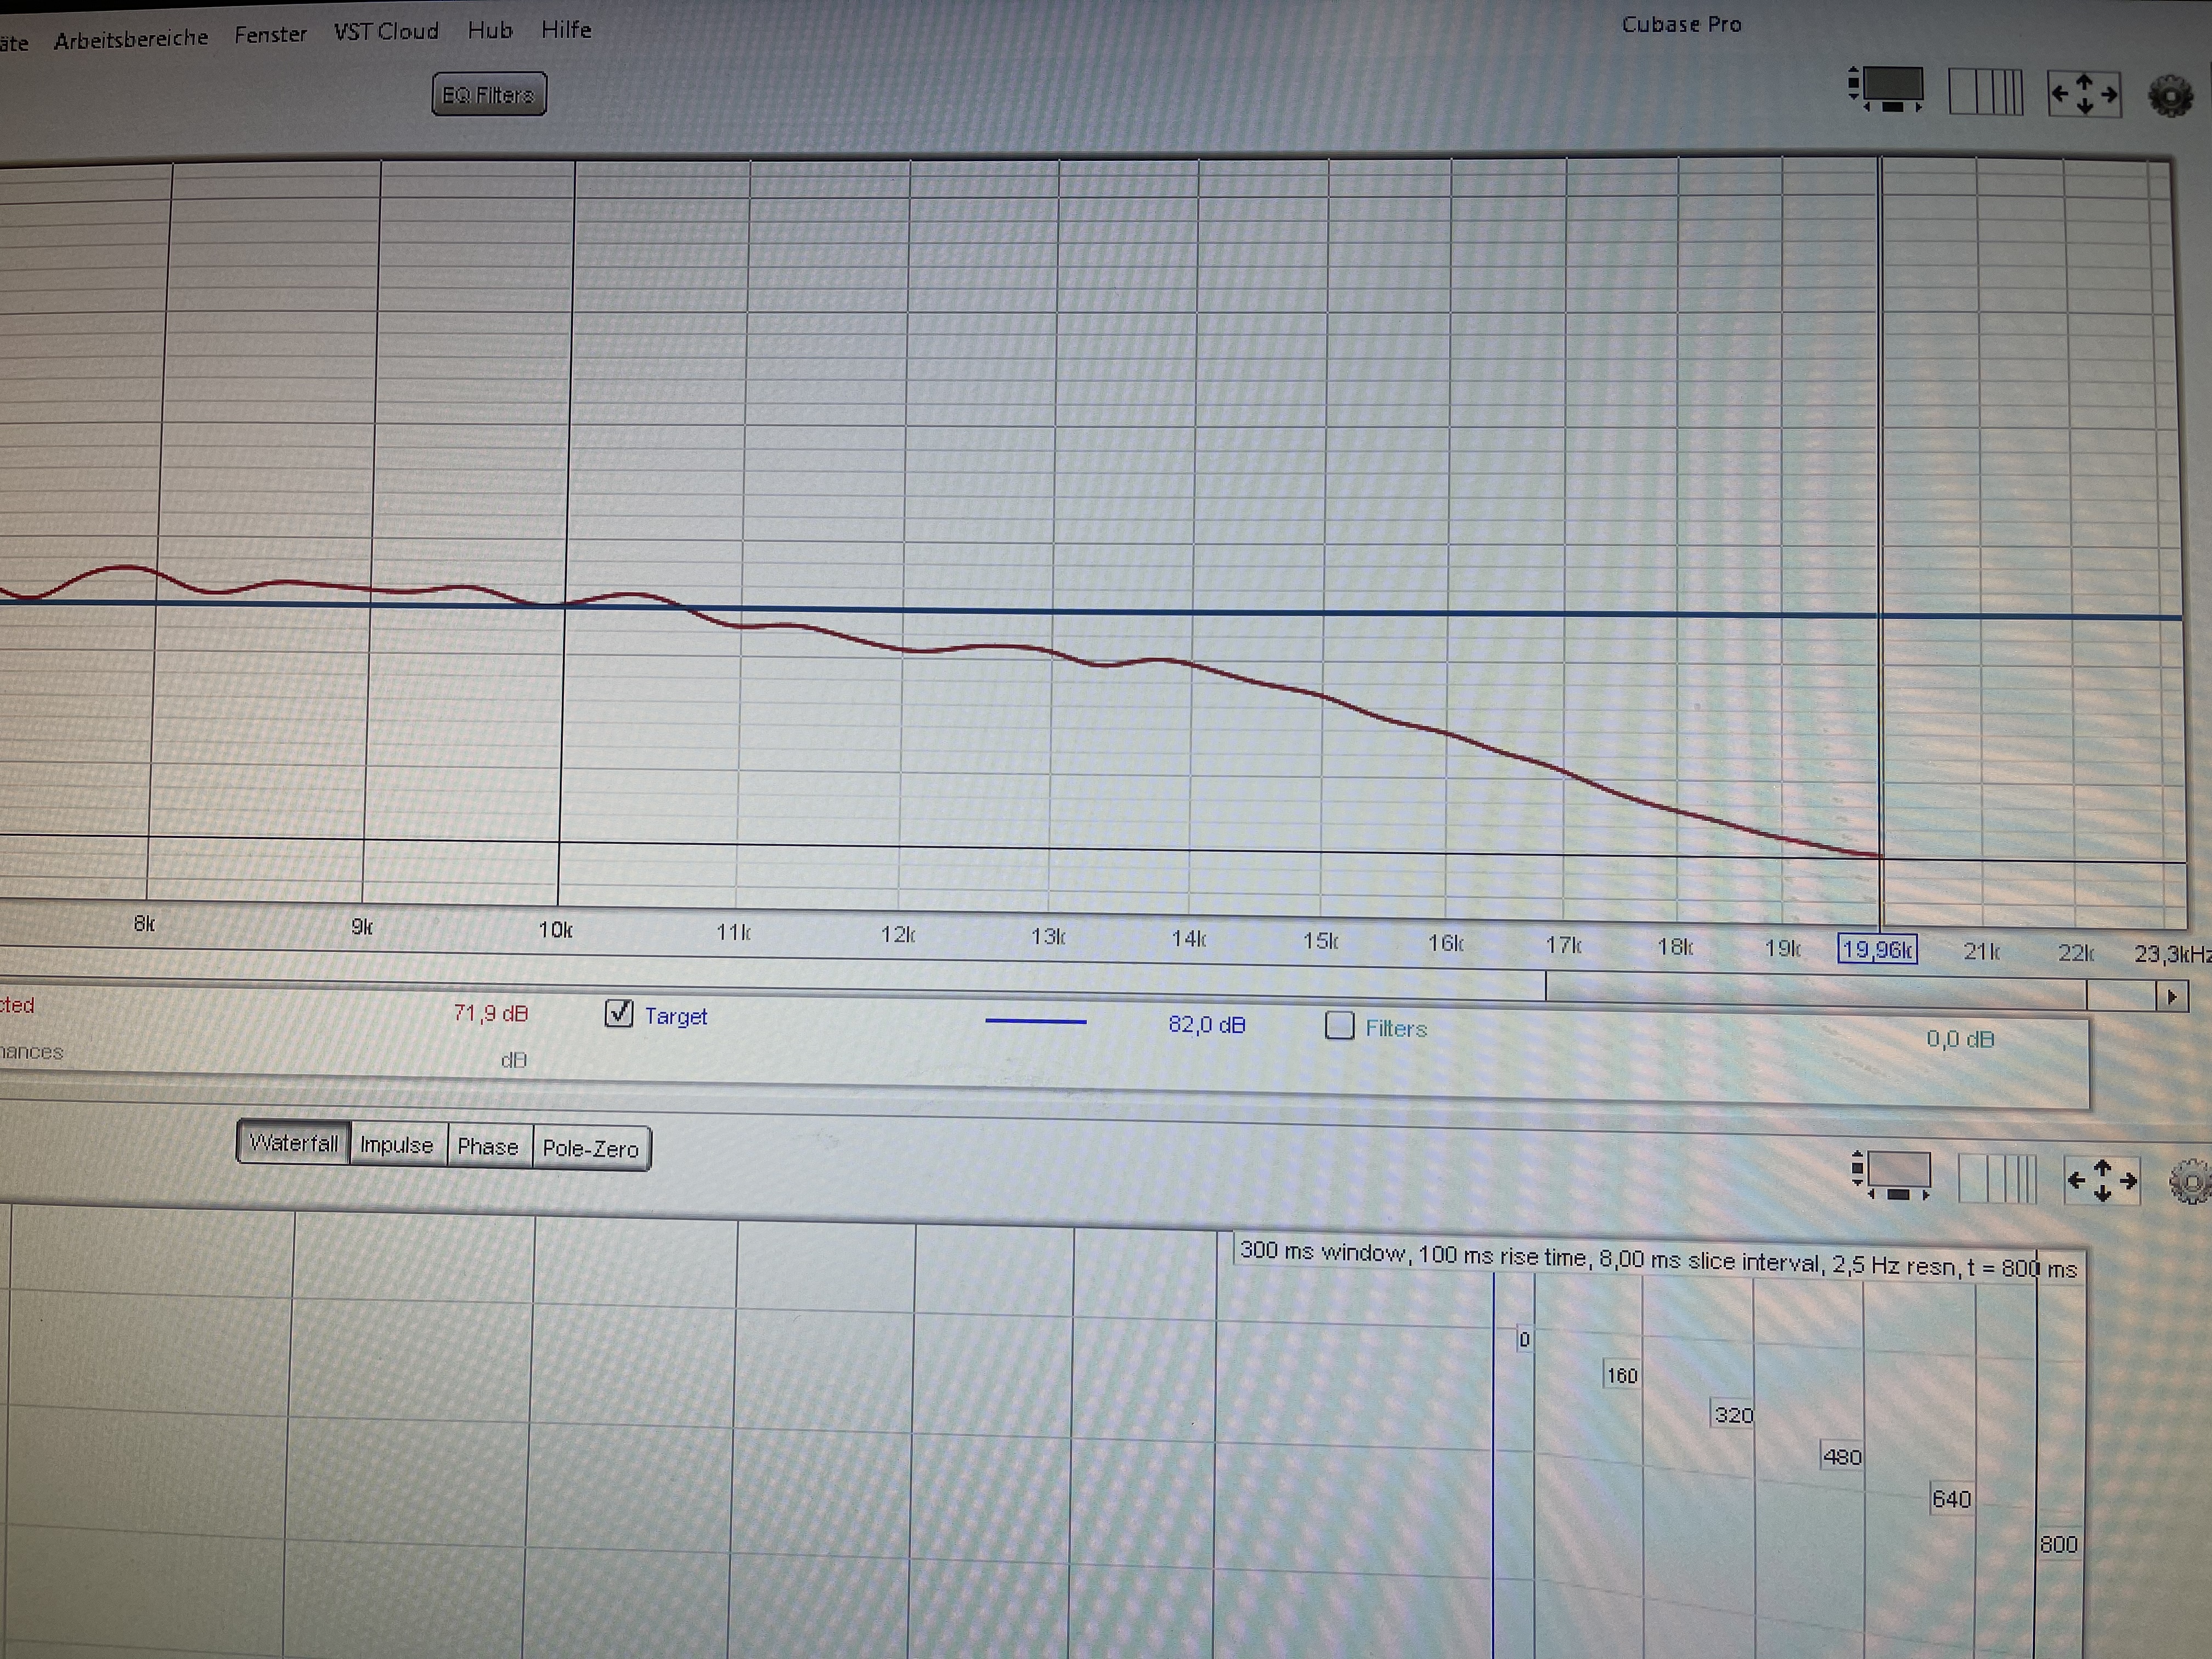The height and width of the screenshot is (1659, 2212).
Task: Click the blue Target line swatch
Action: 1036,1021
